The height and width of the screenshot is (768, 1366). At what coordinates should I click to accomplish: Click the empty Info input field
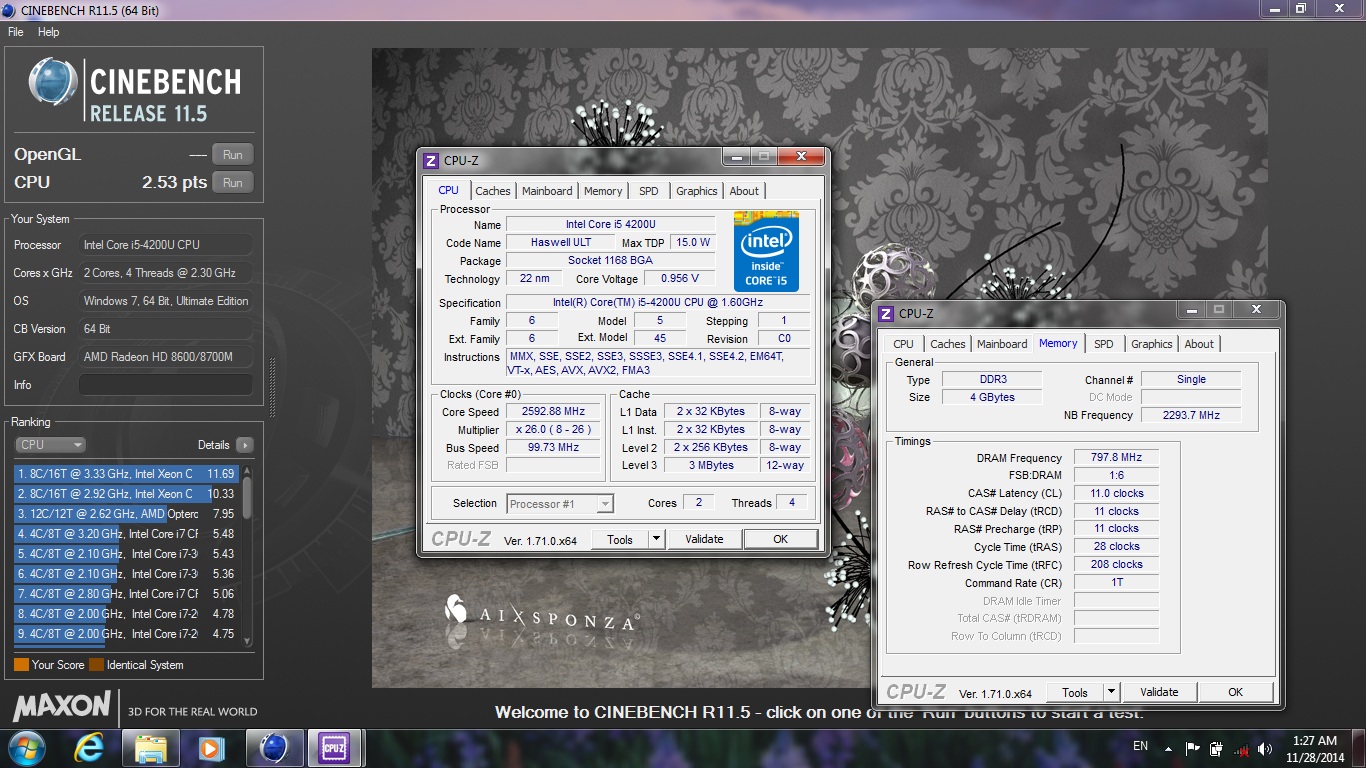pos(166,385)
